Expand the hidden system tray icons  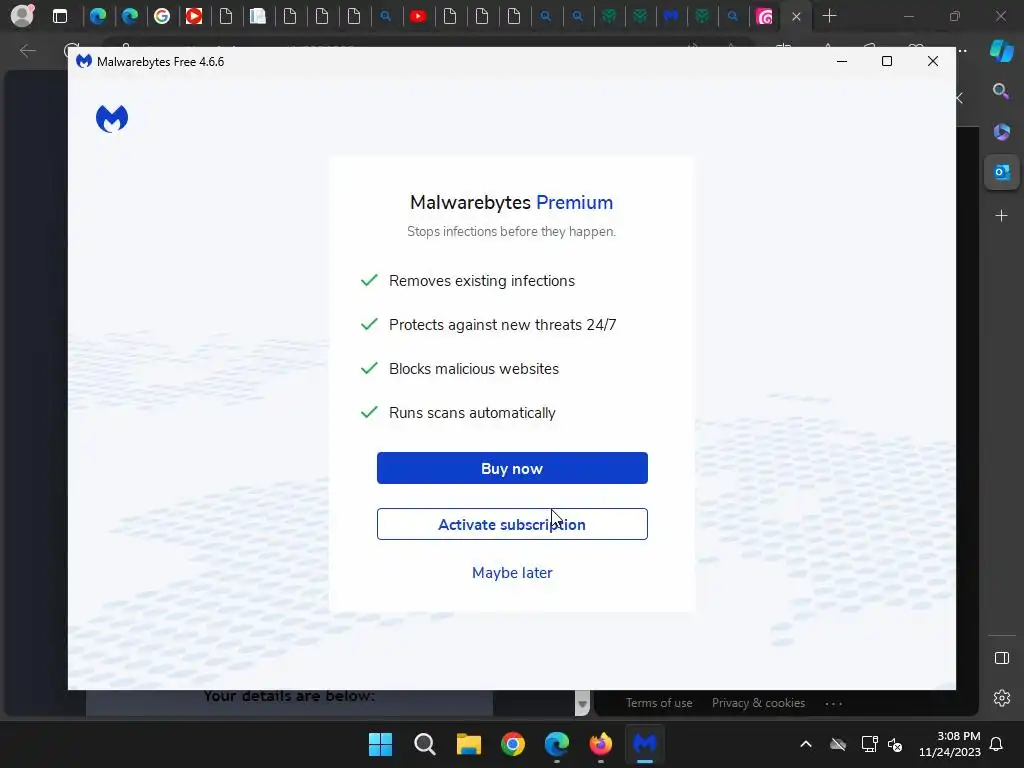coord(806,744)
